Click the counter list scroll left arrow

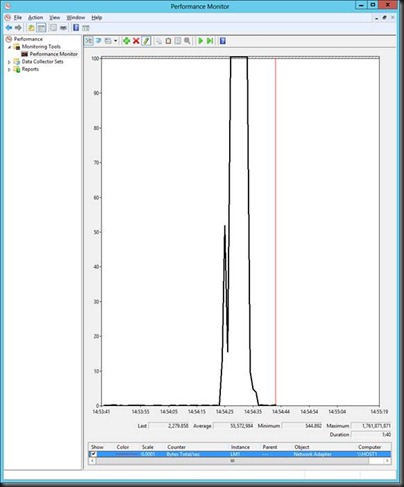pos(92,461)
